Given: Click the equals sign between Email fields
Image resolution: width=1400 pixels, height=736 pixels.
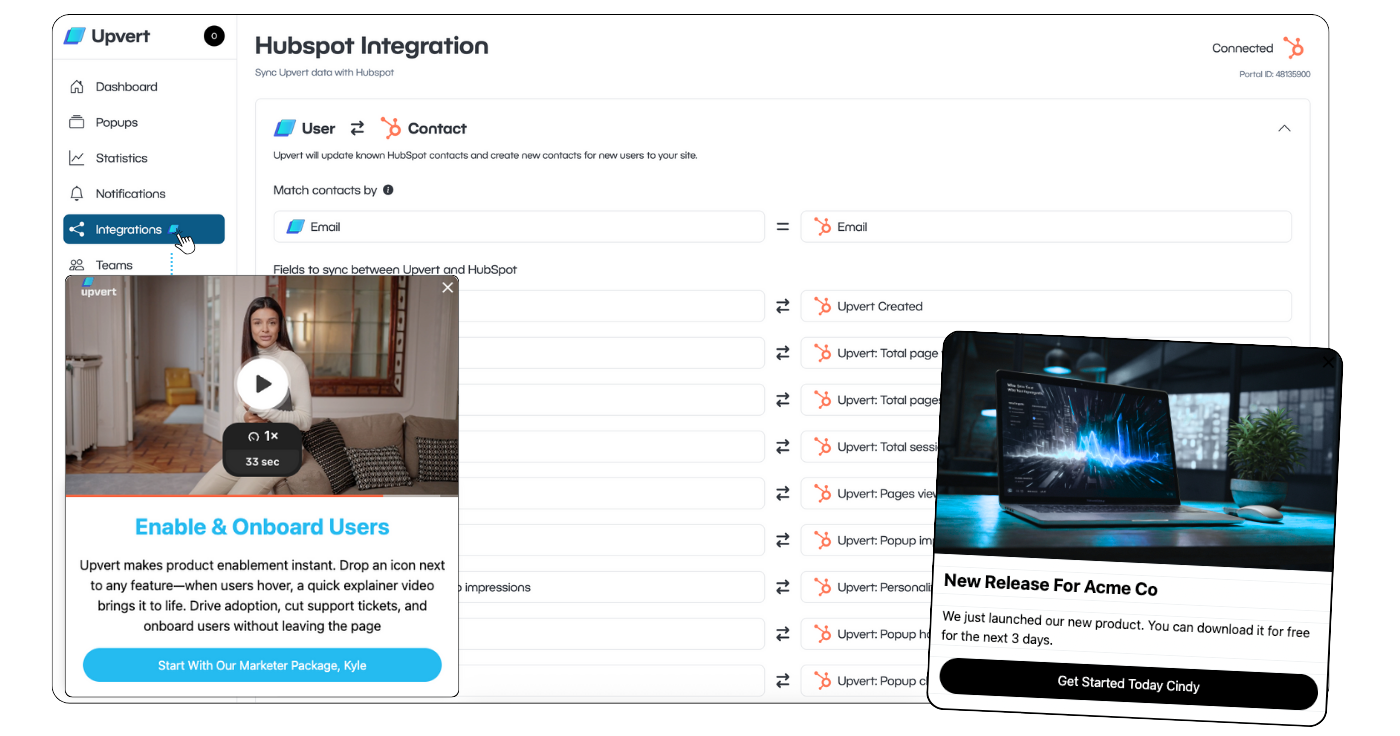Looking at the screenshot, I should click(x=783, y=227).
